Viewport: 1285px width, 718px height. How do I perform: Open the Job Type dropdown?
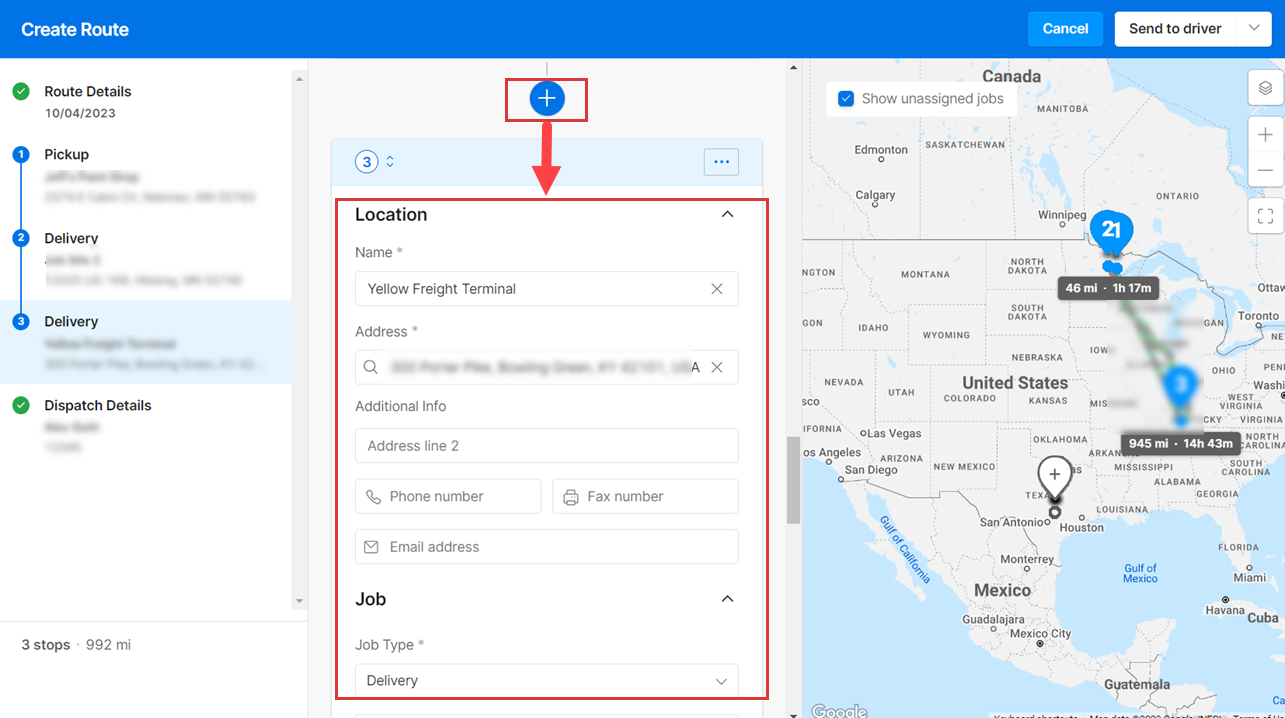click(546, 680)
